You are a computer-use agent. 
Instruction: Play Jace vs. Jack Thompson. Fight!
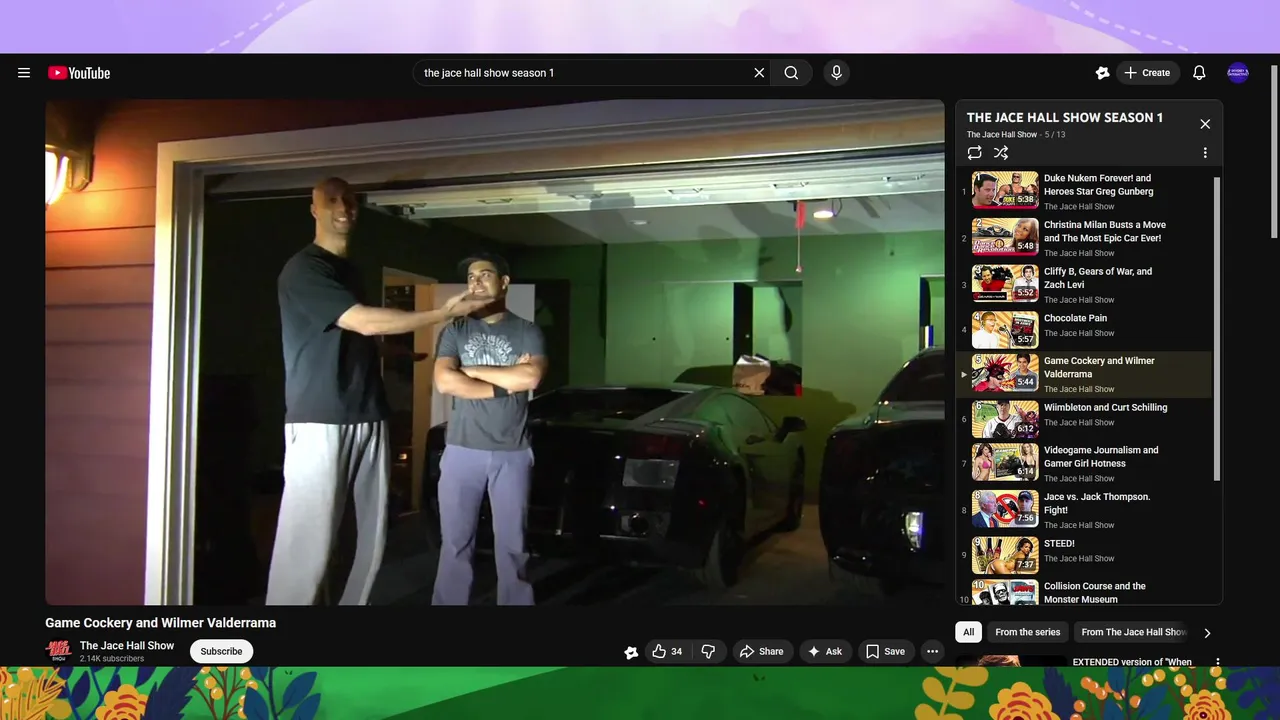coord(1085,510)
